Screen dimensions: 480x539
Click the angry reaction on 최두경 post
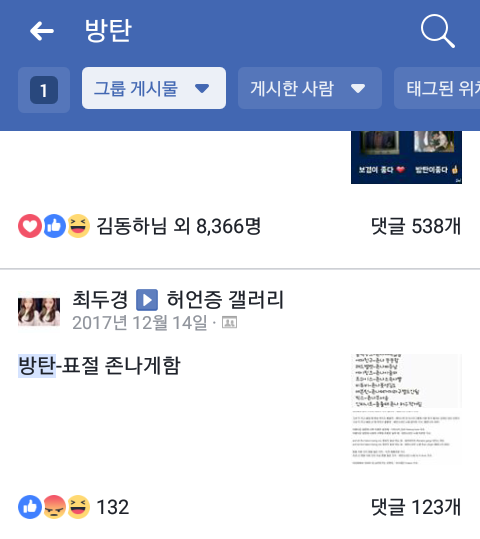54,507
